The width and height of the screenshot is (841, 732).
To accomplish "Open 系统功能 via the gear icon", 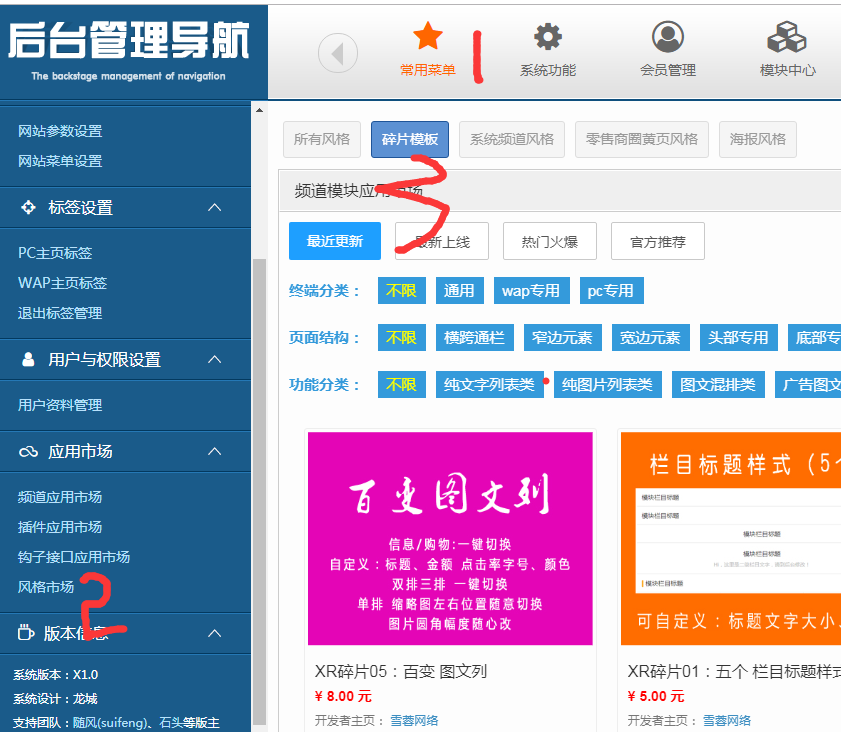I will click(x=548, y=37).
